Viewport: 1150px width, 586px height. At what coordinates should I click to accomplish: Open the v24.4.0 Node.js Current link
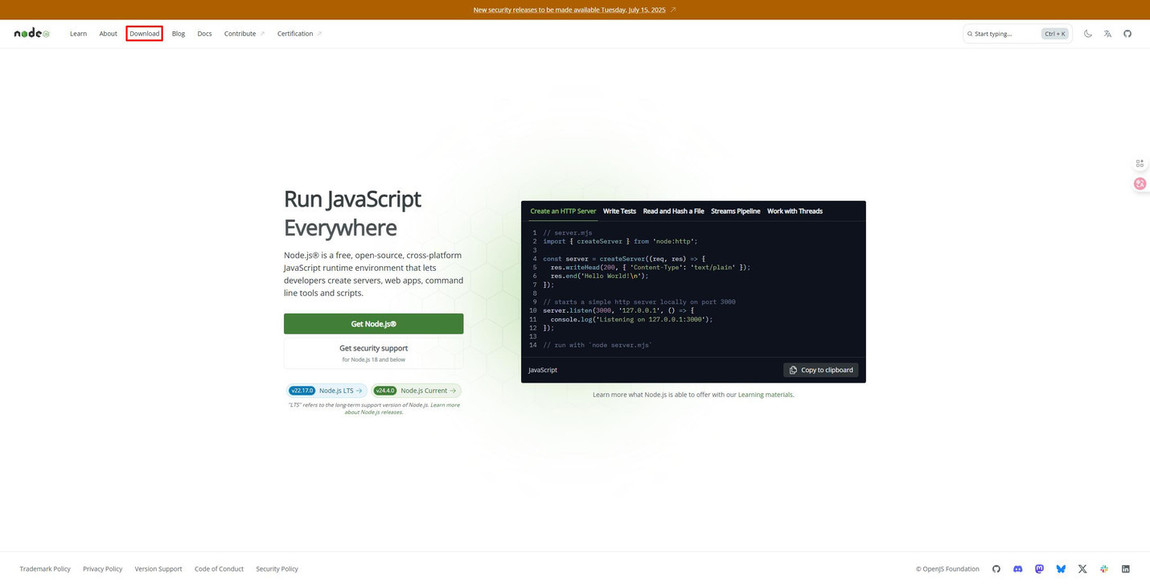[x=416, y=391]
